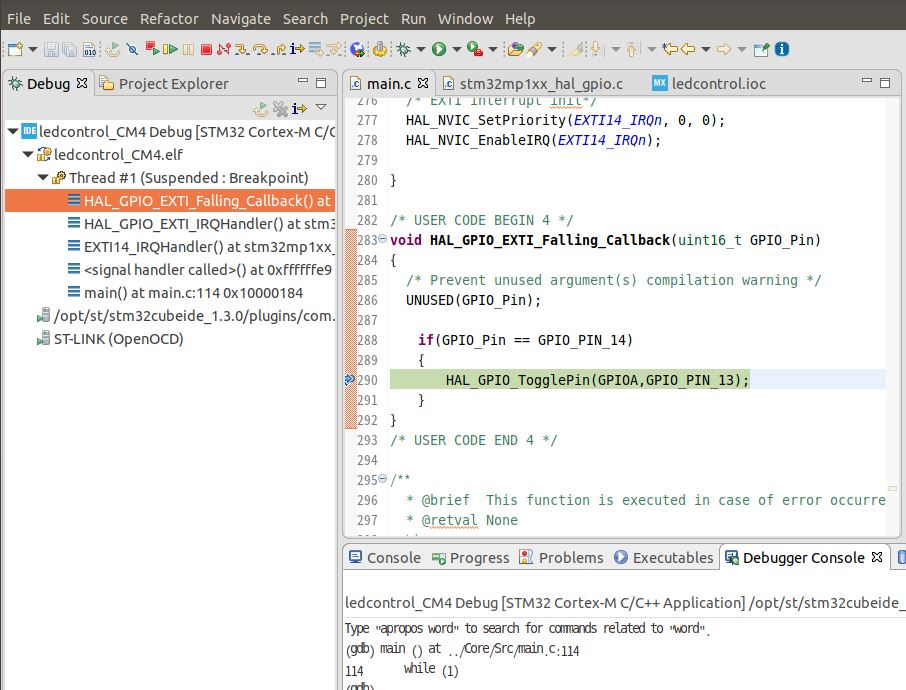Click the Pin Editor icon

tap(762, 49)
